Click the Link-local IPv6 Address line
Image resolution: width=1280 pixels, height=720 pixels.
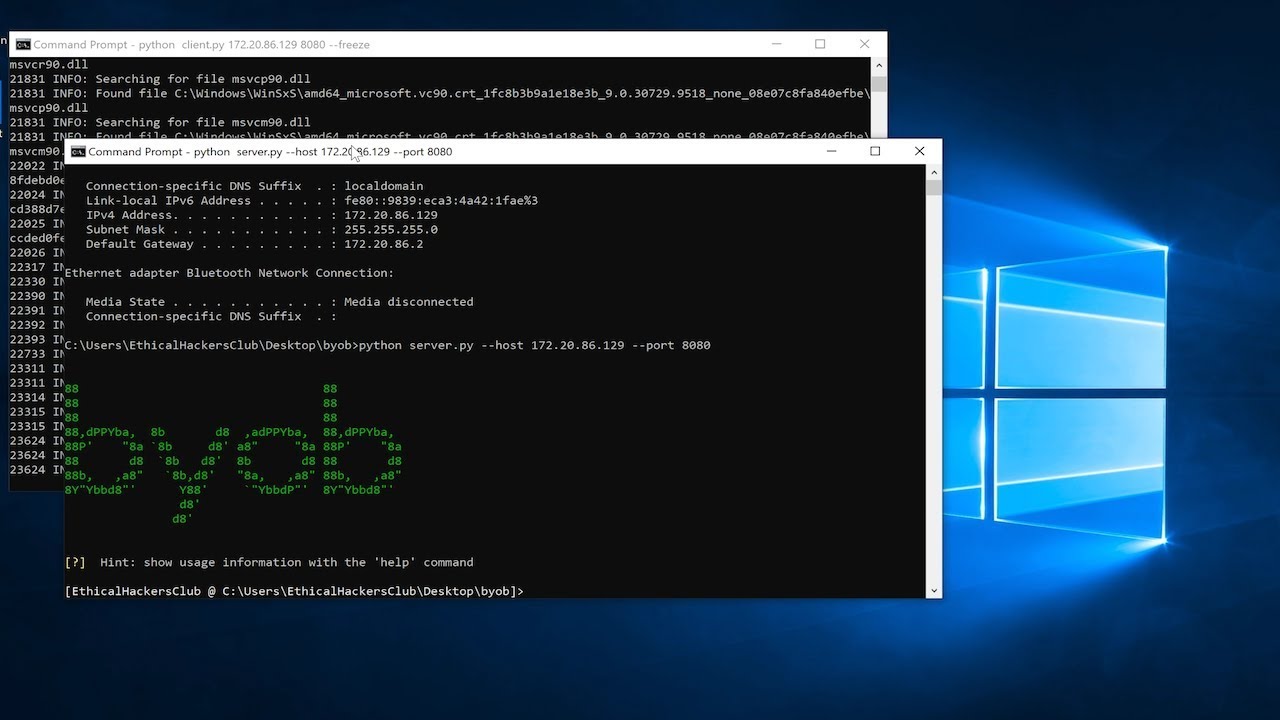coord(311,200)
